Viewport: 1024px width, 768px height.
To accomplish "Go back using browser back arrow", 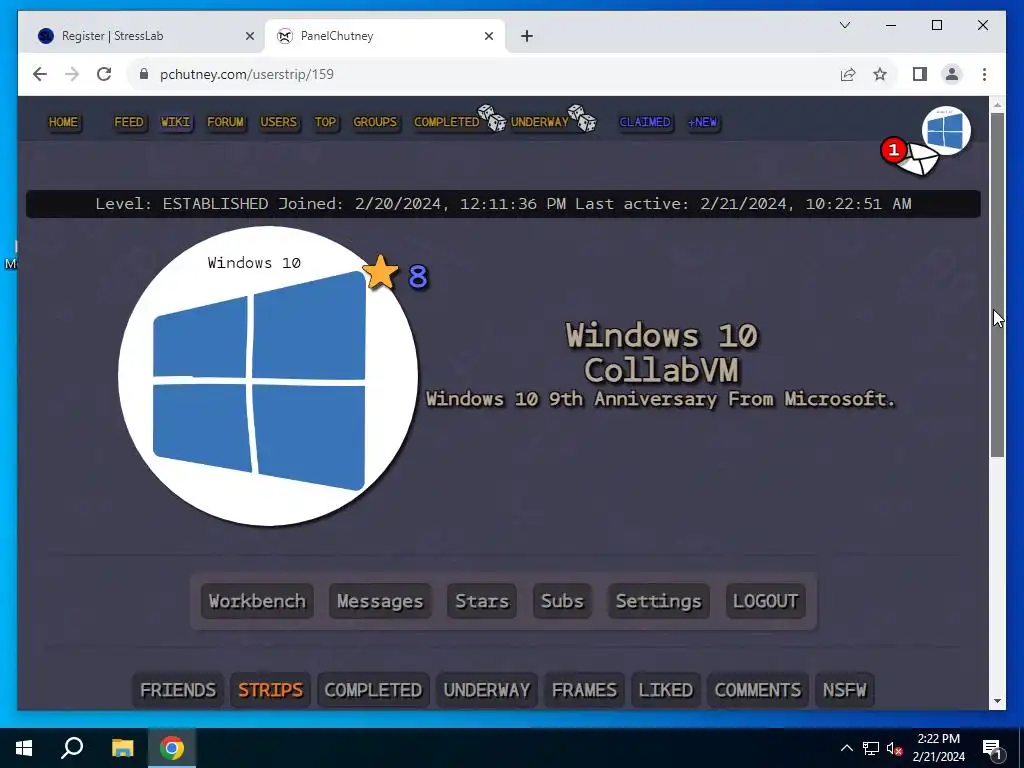I will 40,74.
